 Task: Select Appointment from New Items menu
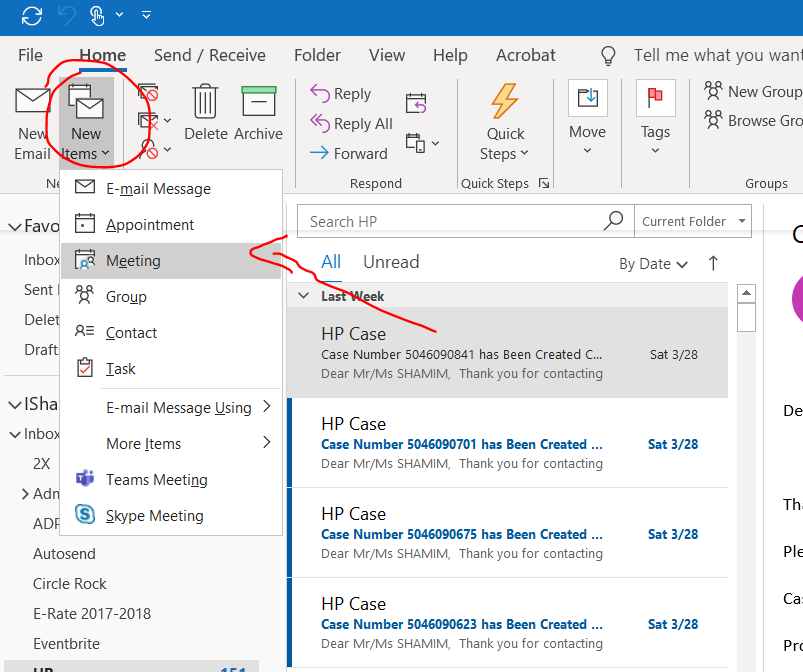tap(171, 225)
